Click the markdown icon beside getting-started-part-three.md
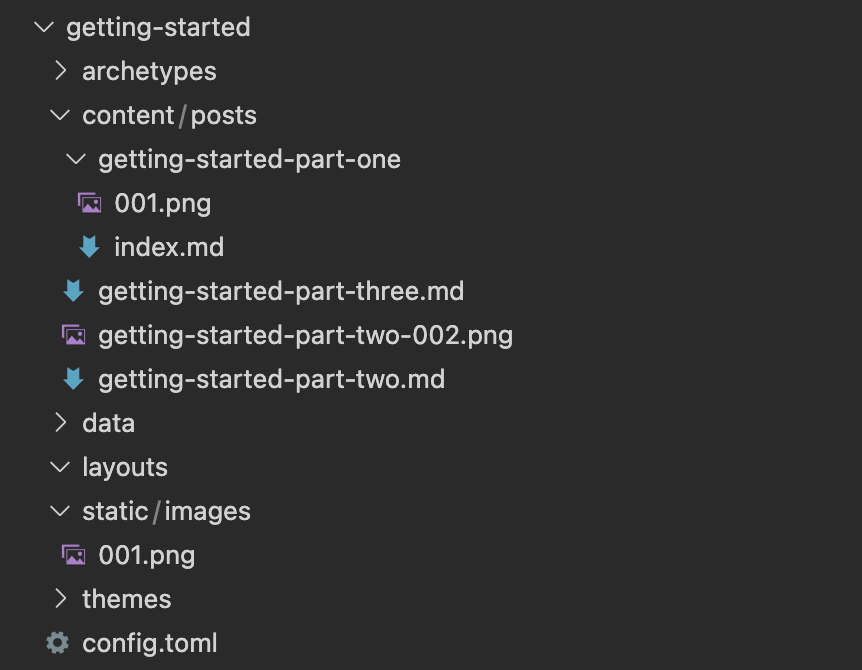 click(74, 291)
